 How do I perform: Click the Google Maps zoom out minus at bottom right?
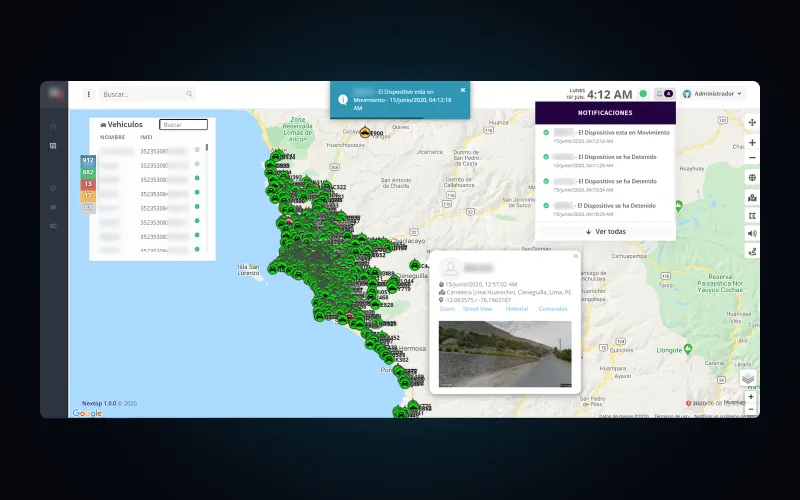751,409
